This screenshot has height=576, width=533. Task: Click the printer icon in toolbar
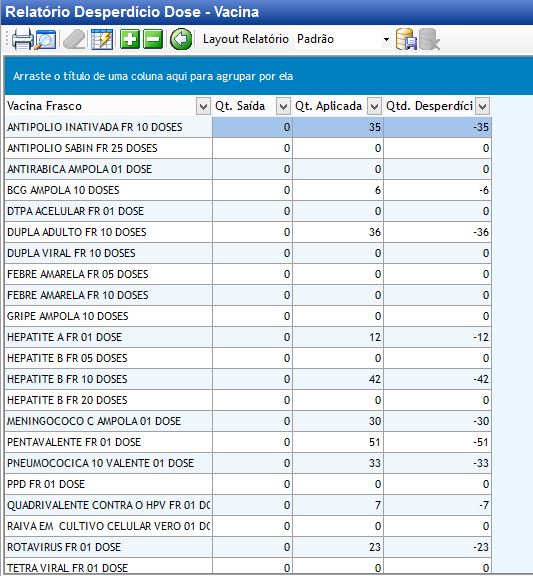tap(23, 39)
